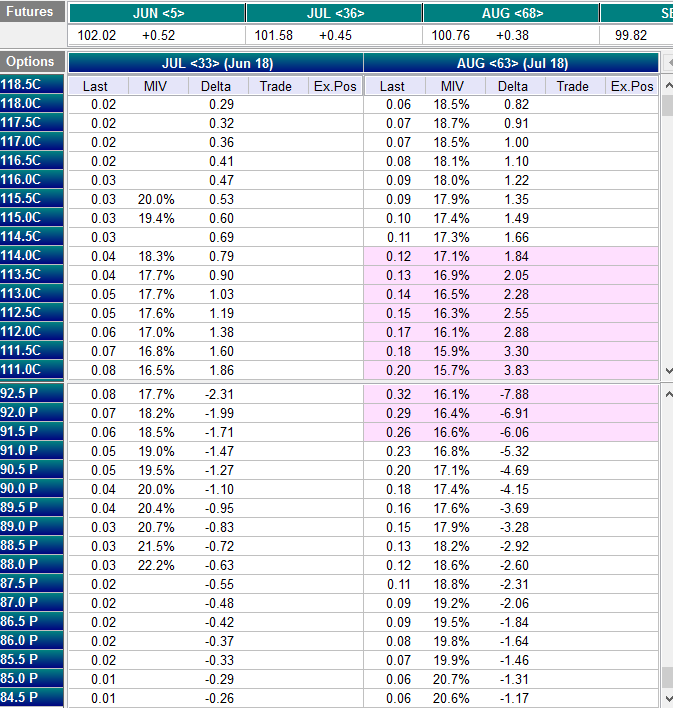Click the JUL Ex.Pos column header

pos(336,86)
